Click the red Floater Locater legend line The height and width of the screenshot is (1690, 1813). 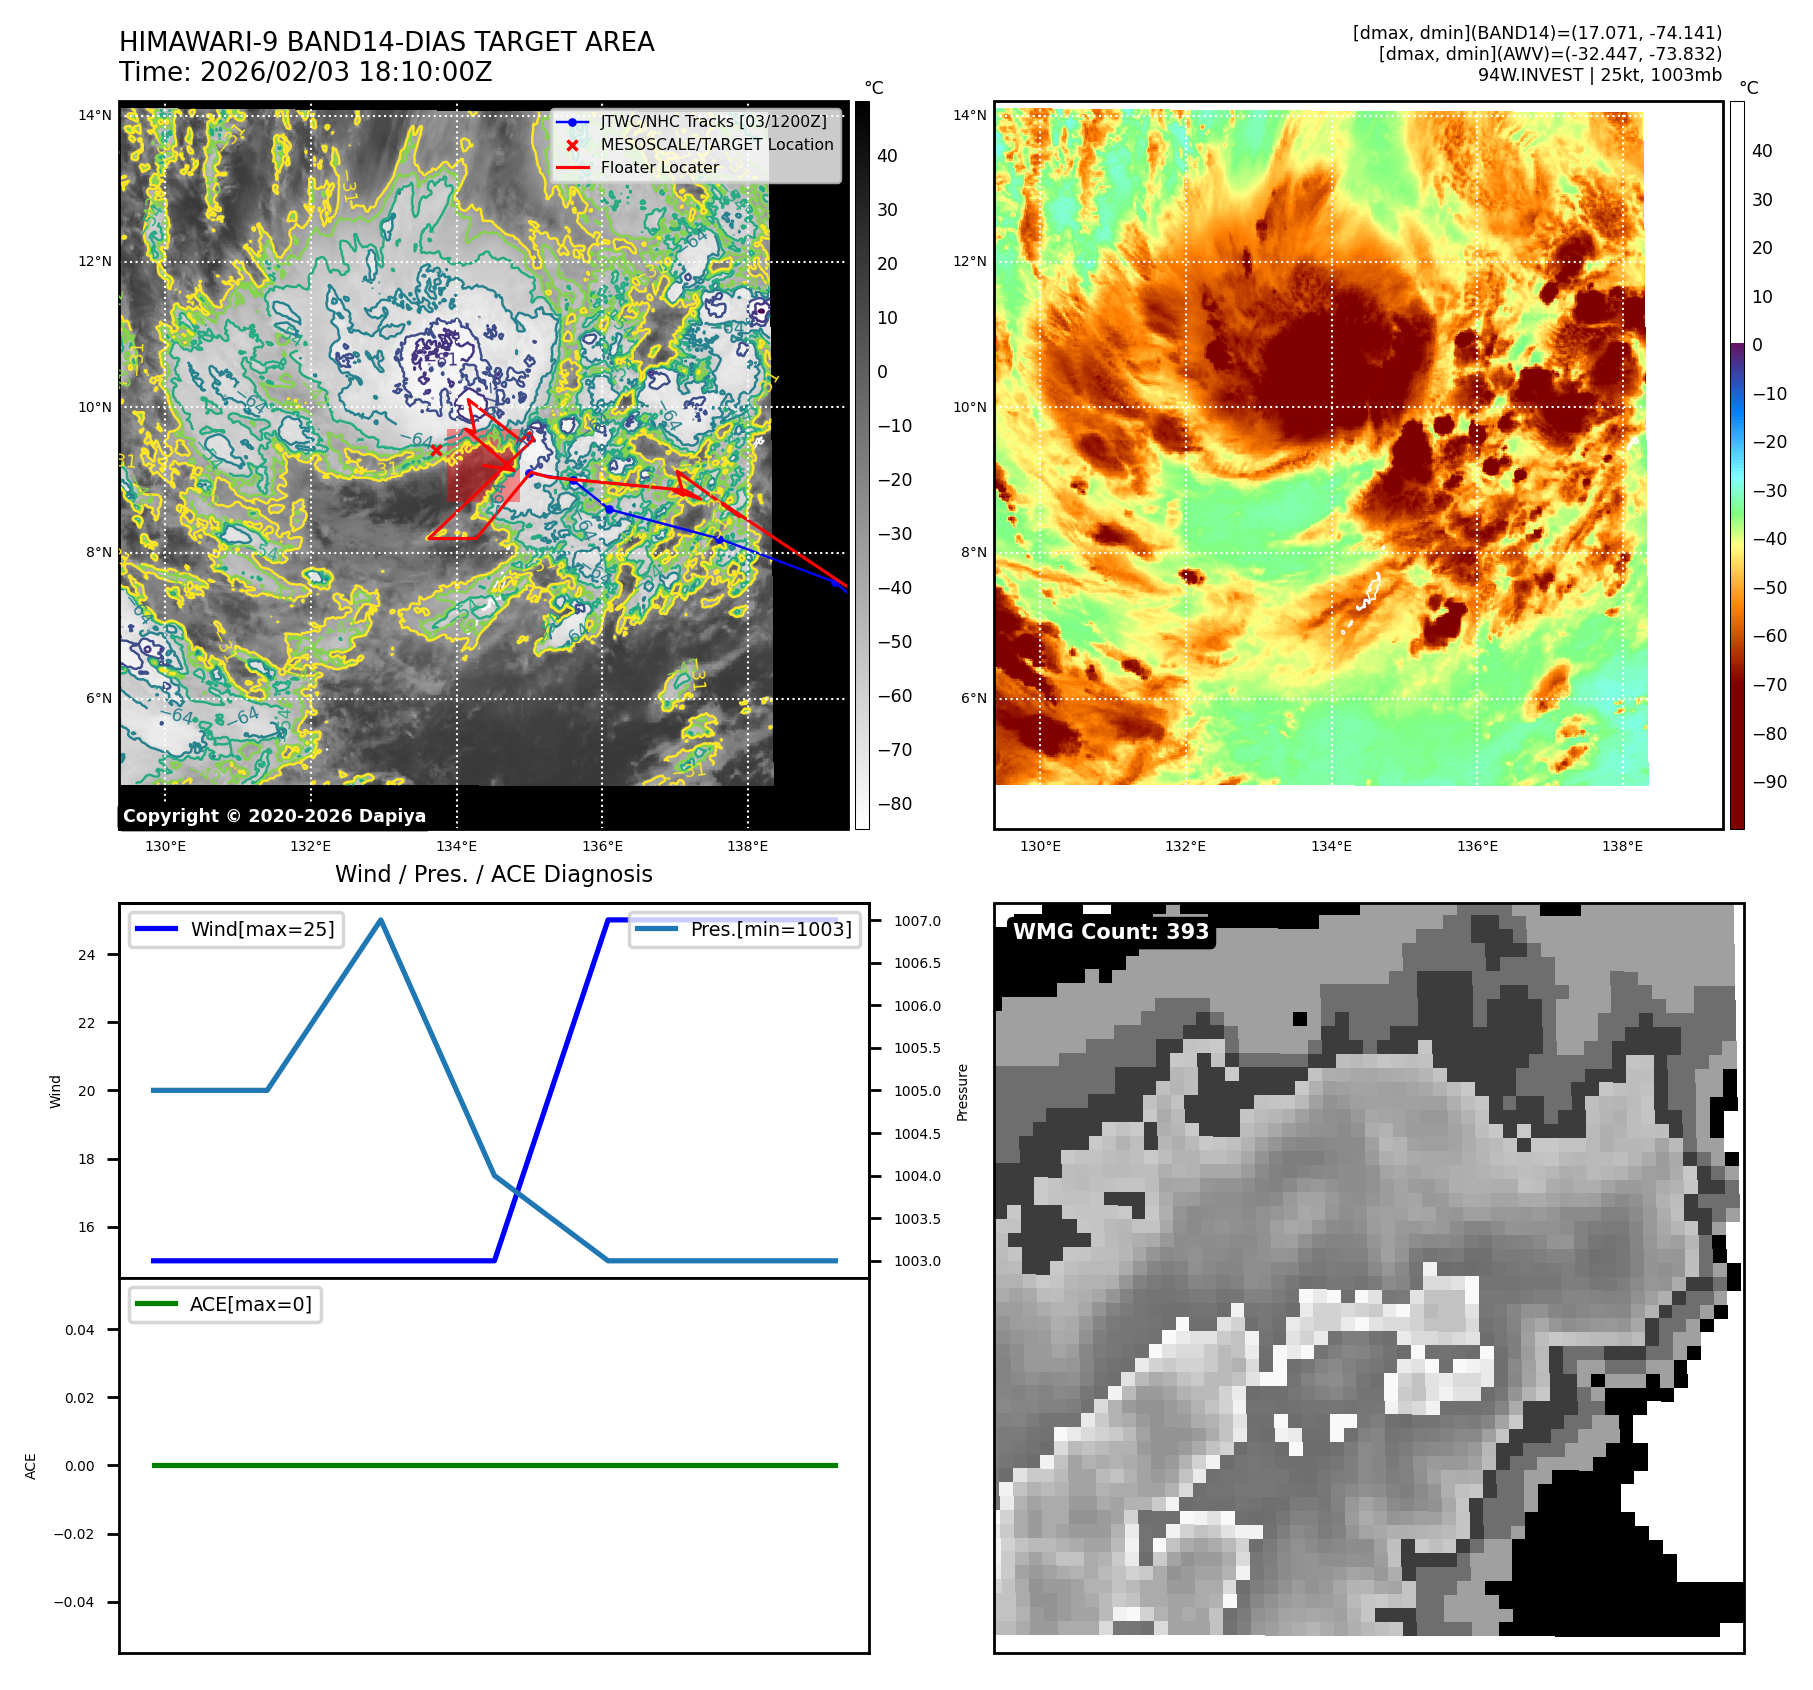click(x=572, y=168)
